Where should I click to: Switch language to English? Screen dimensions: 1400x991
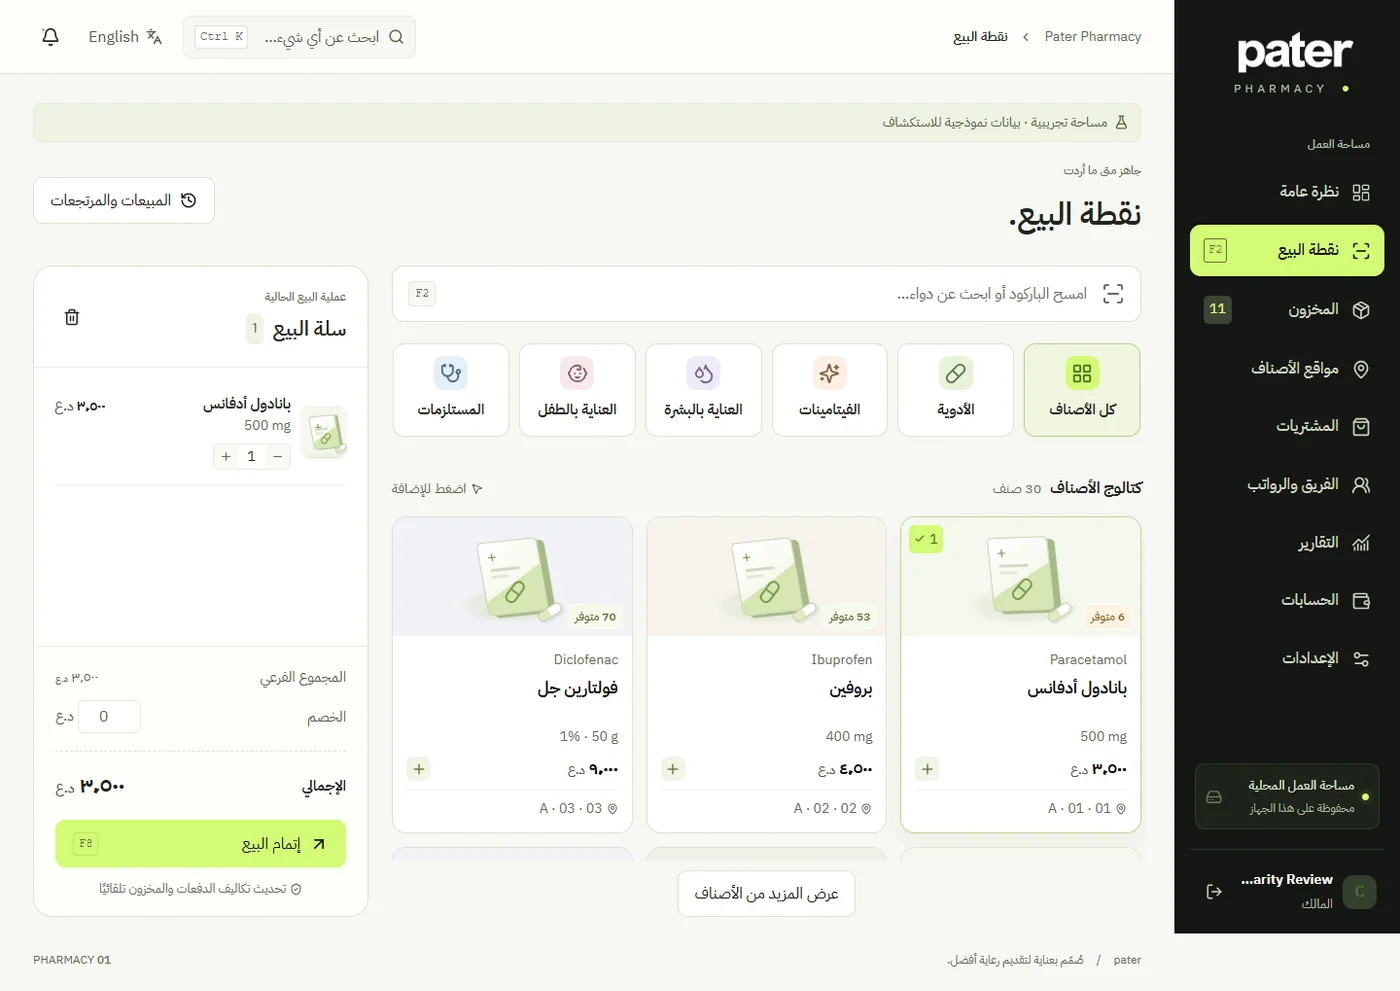[125, 37]
